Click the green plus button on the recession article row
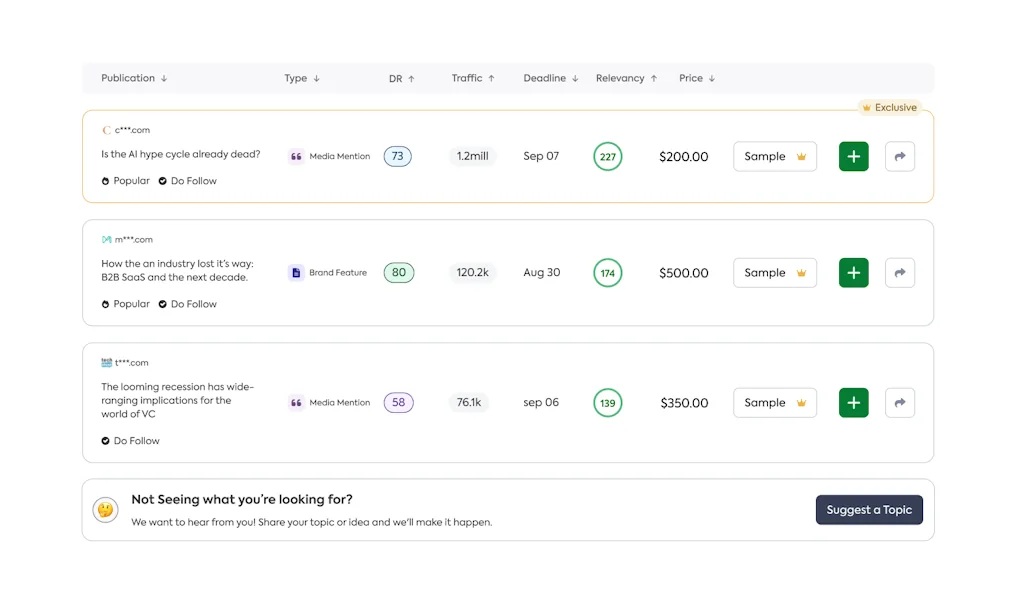This screenshot has height=611, width=1024. coord(853,402)
